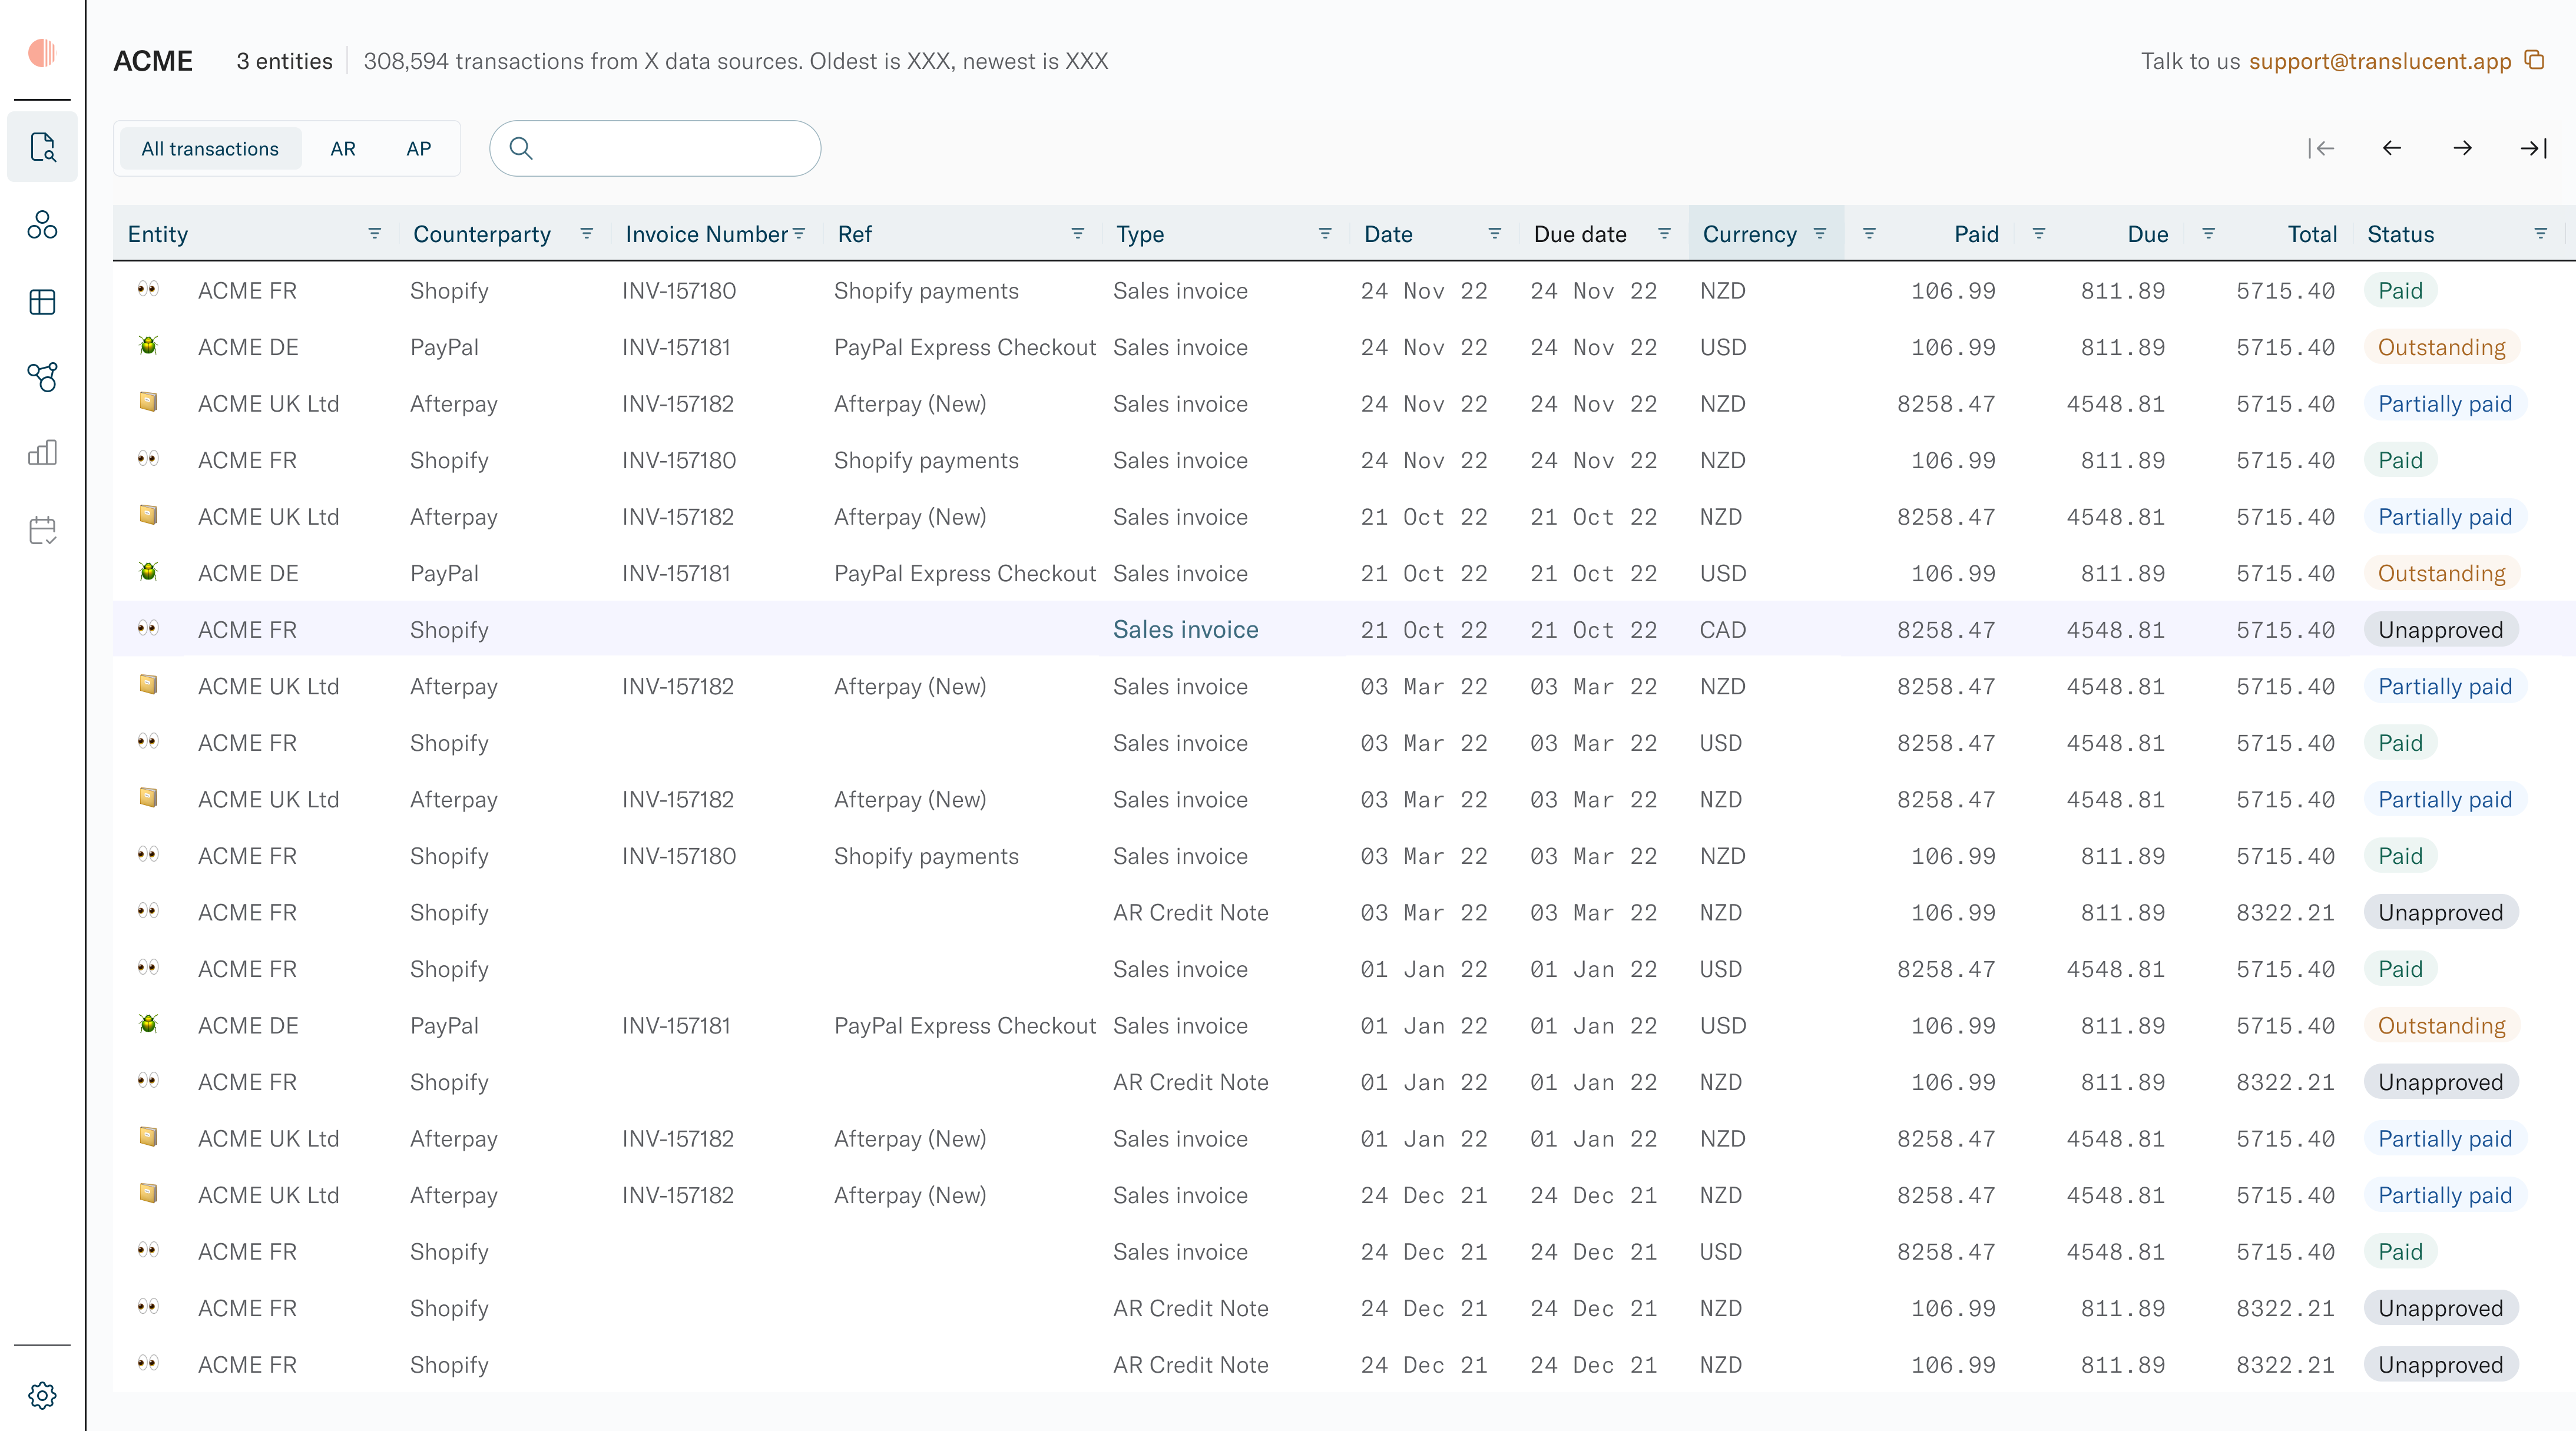Image resolution: width=2576 pixels, height=1431 pixels.
Task: Open Due date column filter
Action: pyautogui.click(x=1665, y=233)
